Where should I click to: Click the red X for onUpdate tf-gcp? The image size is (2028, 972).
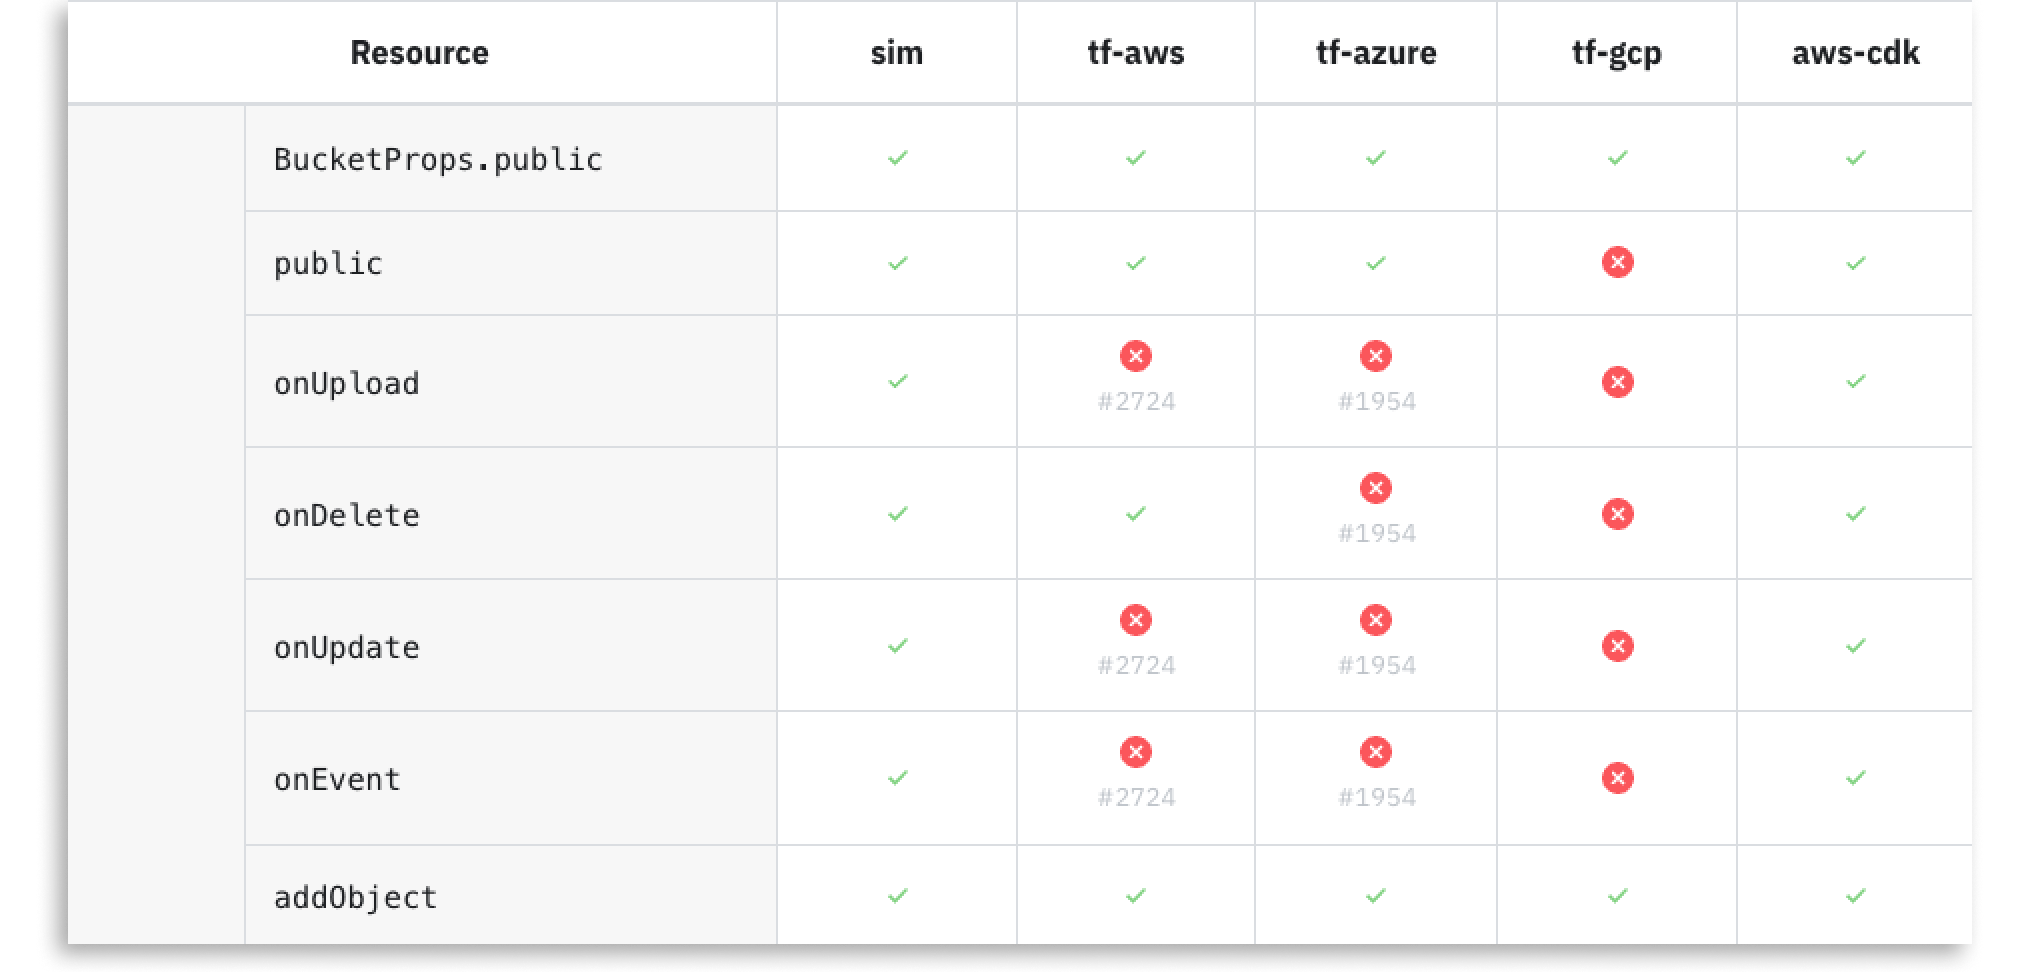pos(1617,646)
